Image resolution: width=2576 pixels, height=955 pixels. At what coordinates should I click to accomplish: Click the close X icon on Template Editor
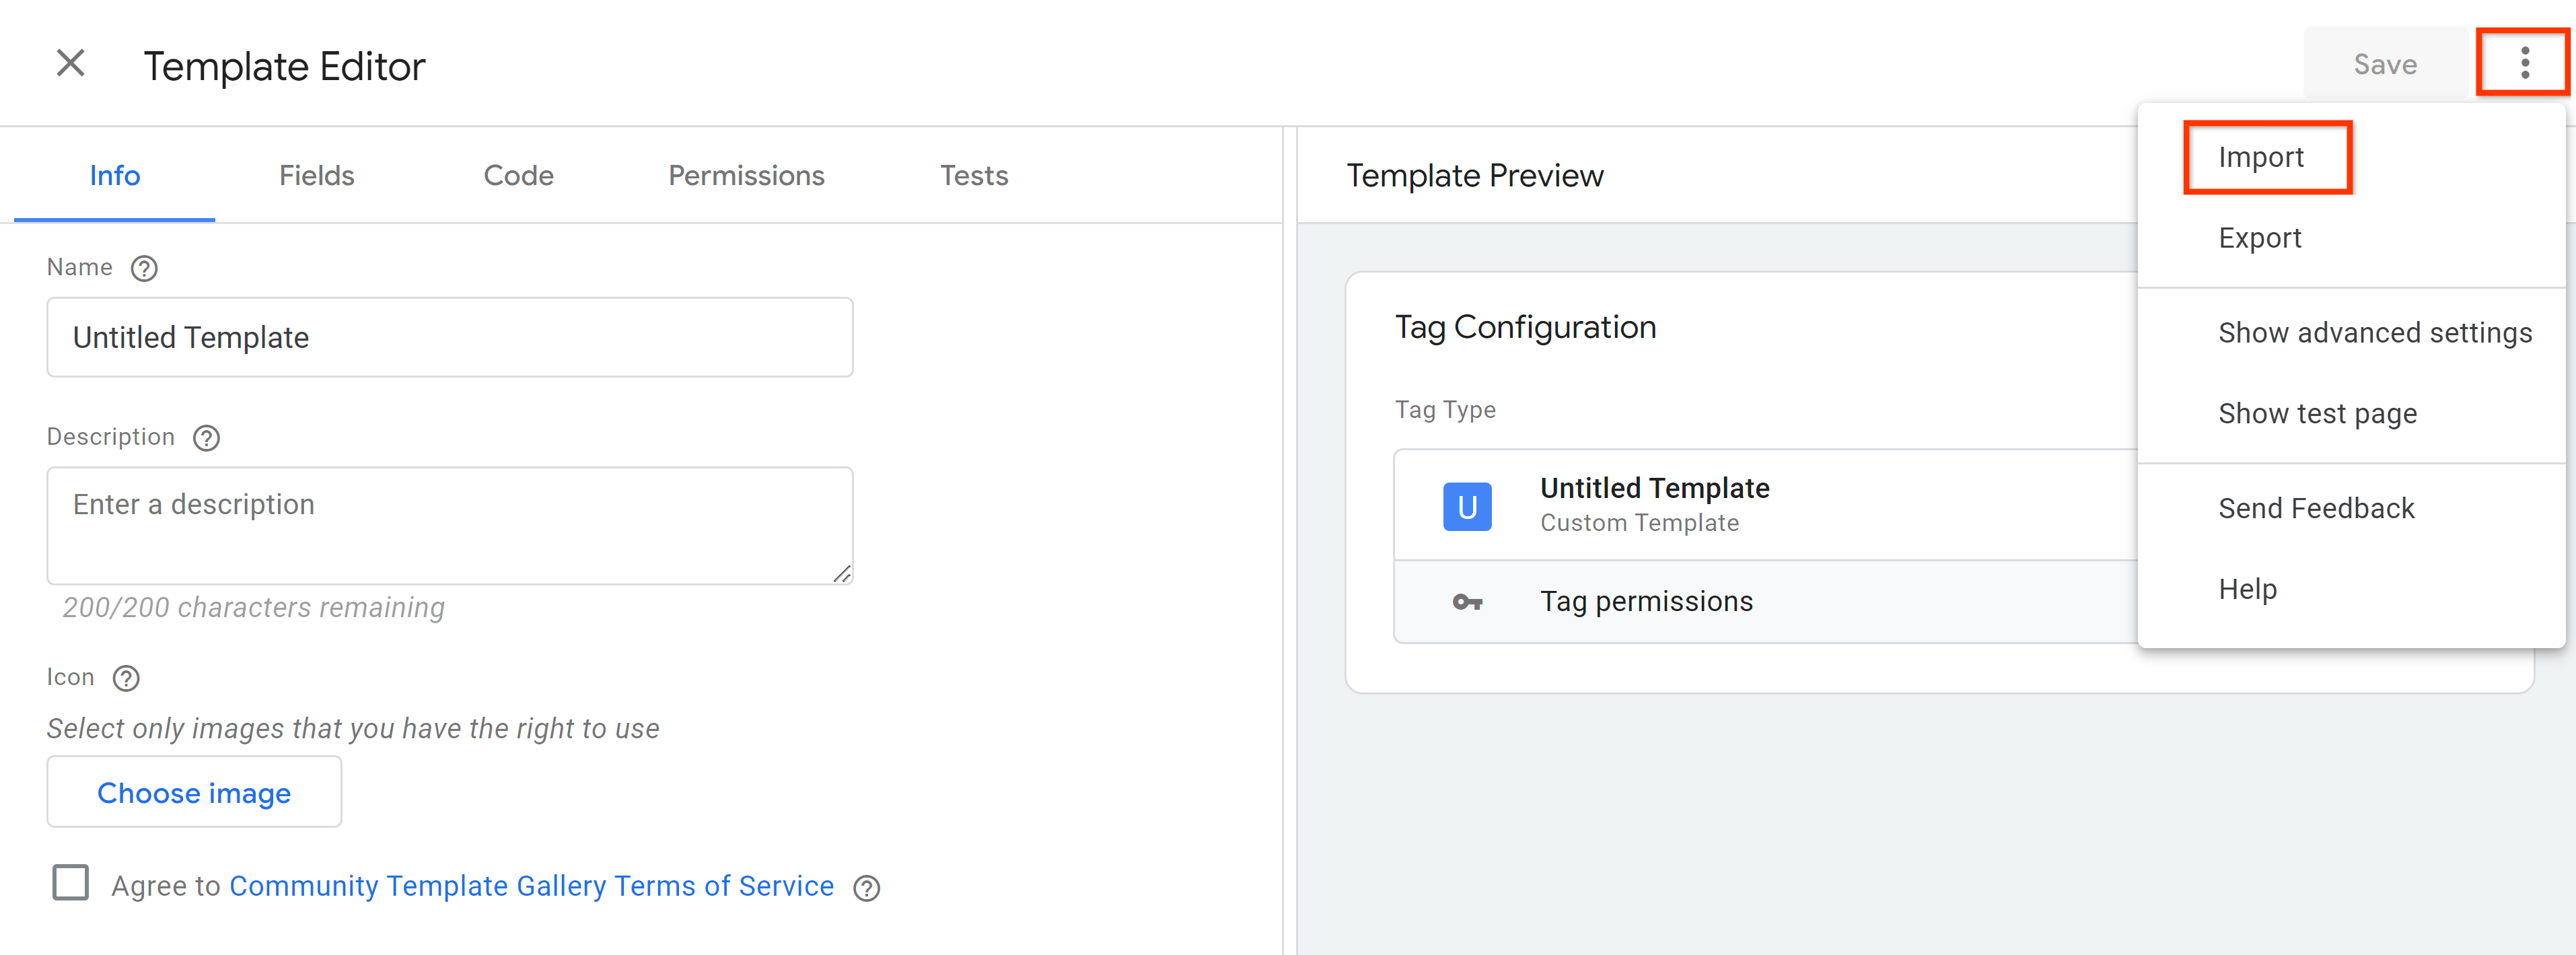pyautogui.click(x=69, y=64)
